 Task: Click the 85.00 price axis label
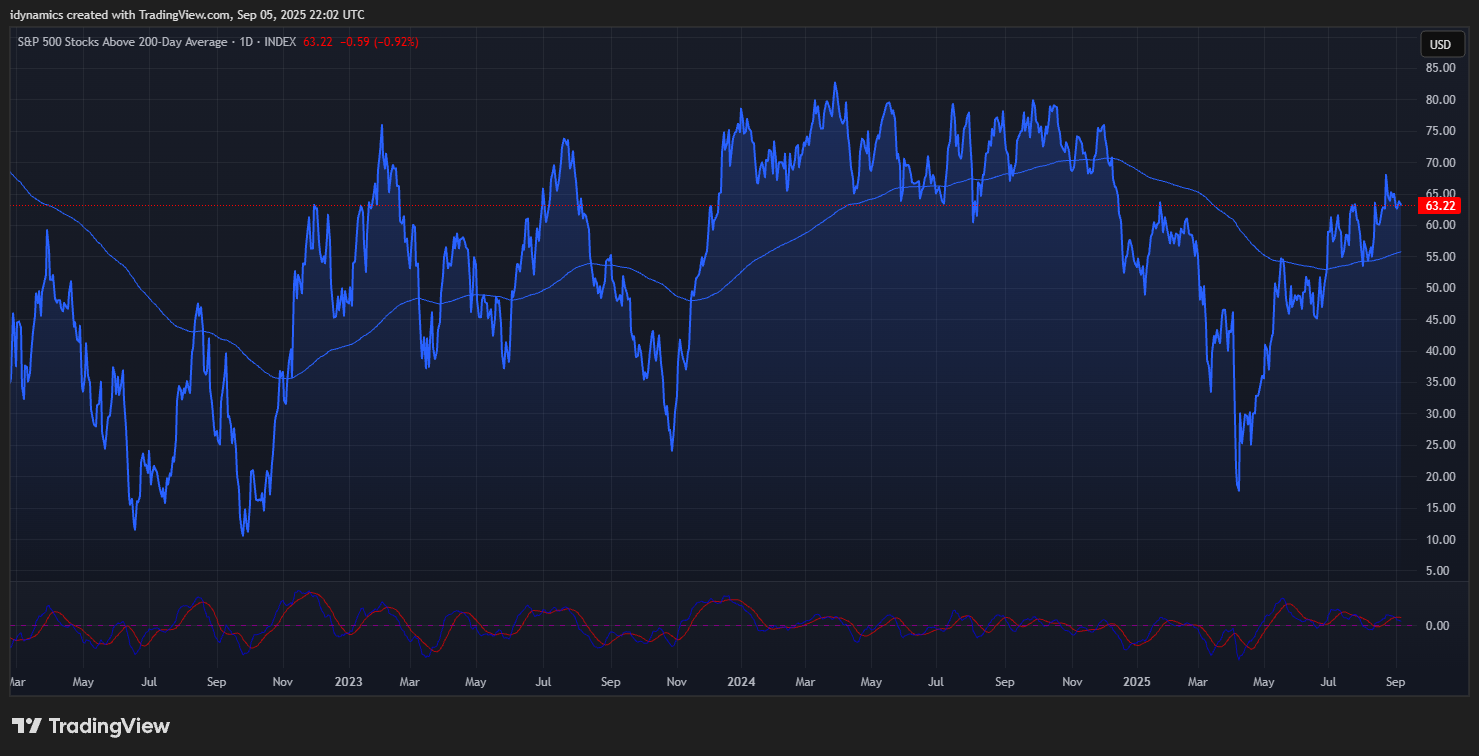click(x=1440, y=68)
